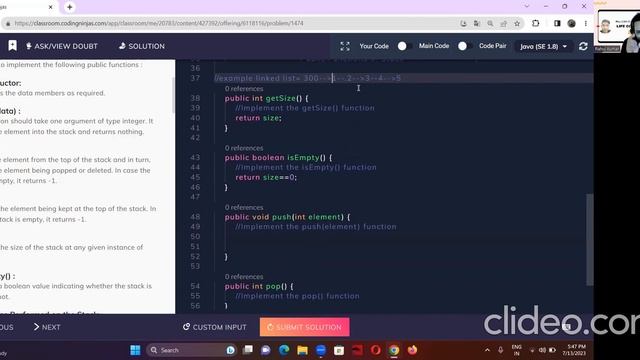
Task: Click the SUBMIT SOLUTION button
Action: (304, 327)
